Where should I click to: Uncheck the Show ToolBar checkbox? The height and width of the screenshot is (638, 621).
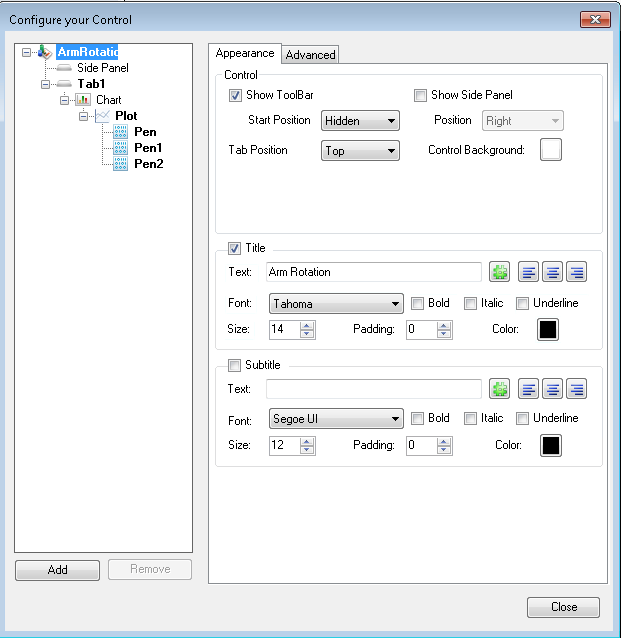coord(236,96)
